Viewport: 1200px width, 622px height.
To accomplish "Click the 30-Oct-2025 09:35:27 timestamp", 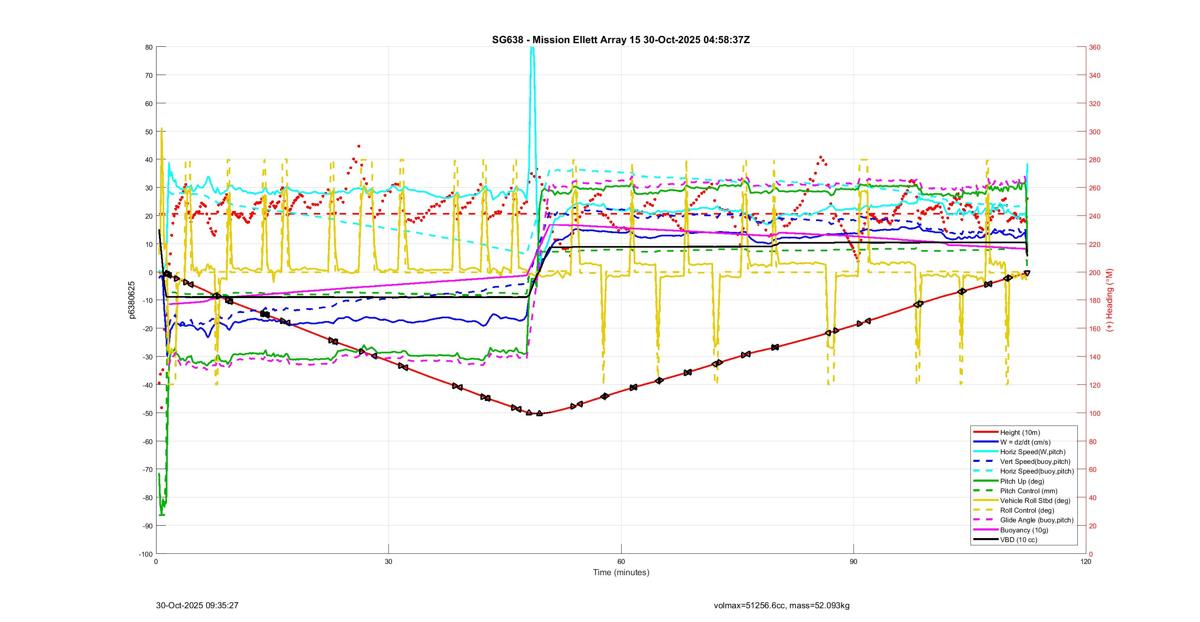I will tap(197, 605).
